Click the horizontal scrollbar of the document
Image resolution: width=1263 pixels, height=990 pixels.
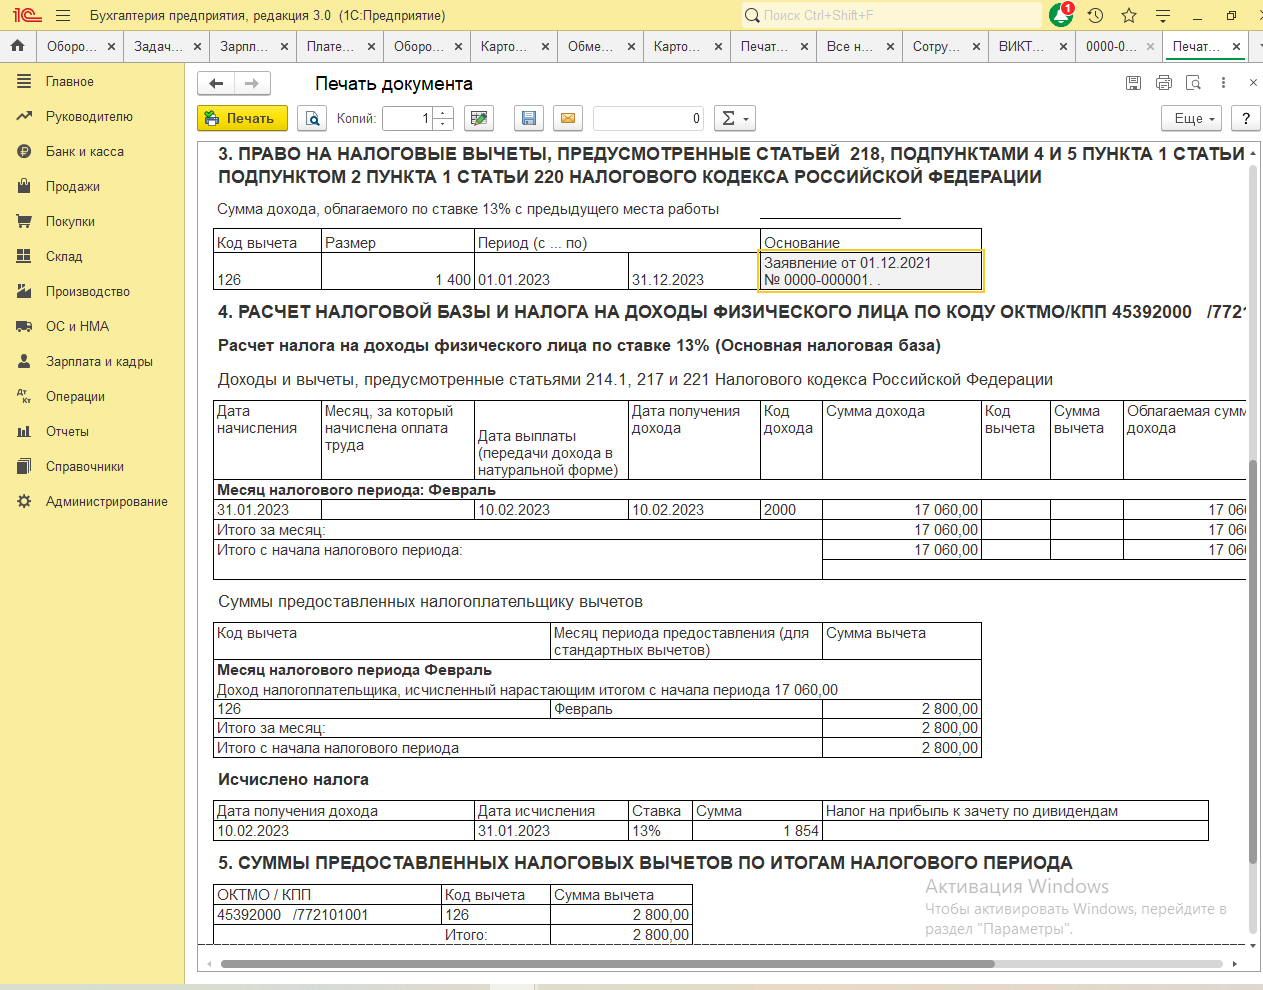click(x=607, y=964)
